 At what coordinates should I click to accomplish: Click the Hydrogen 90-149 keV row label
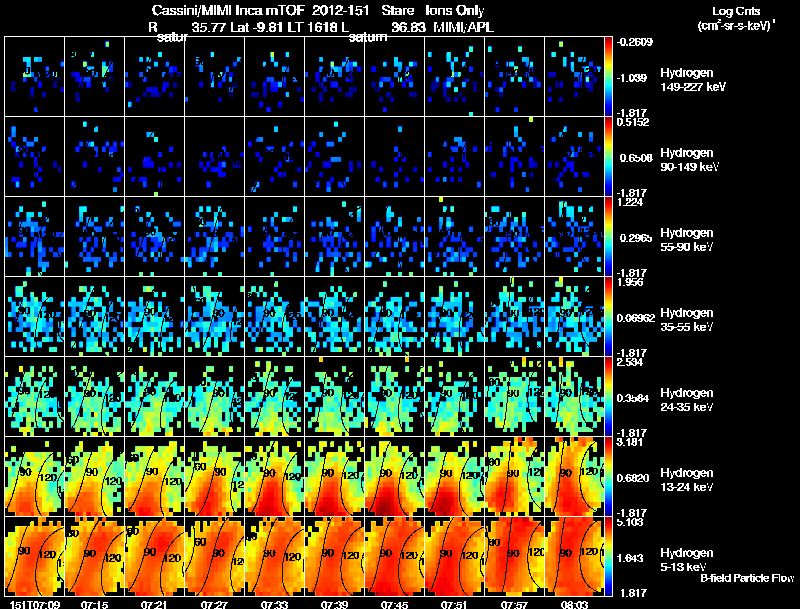[689, 160]
